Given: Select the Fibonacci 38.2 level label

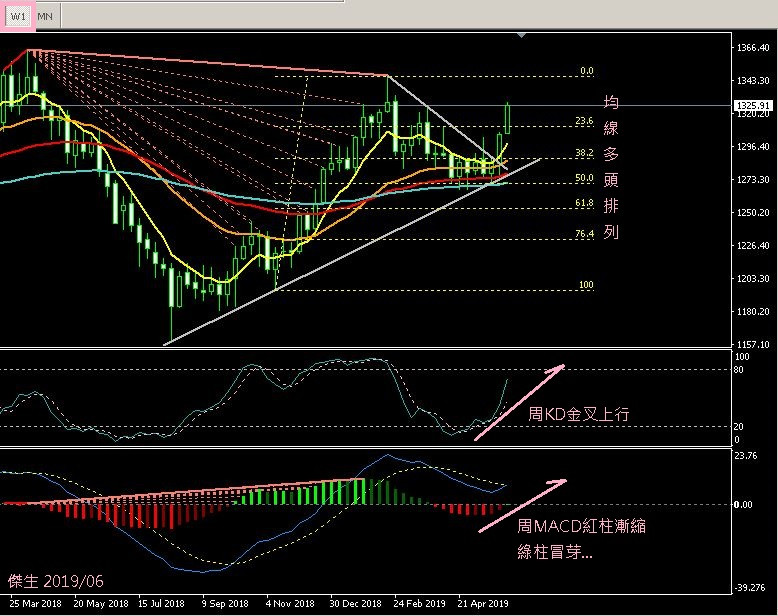Looking at the screenshot, I should (585, 153).
